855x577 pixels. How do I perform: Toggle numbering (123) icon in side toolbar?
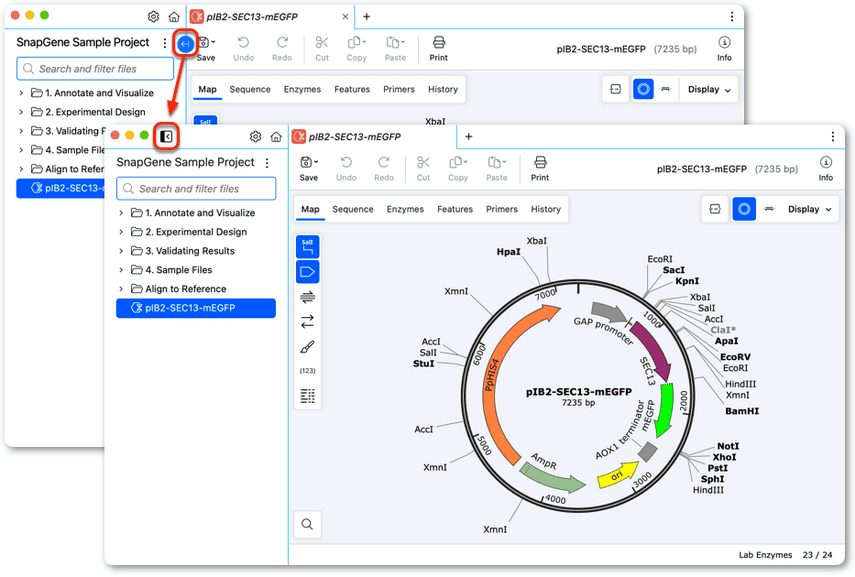click(x=308, y=371)
